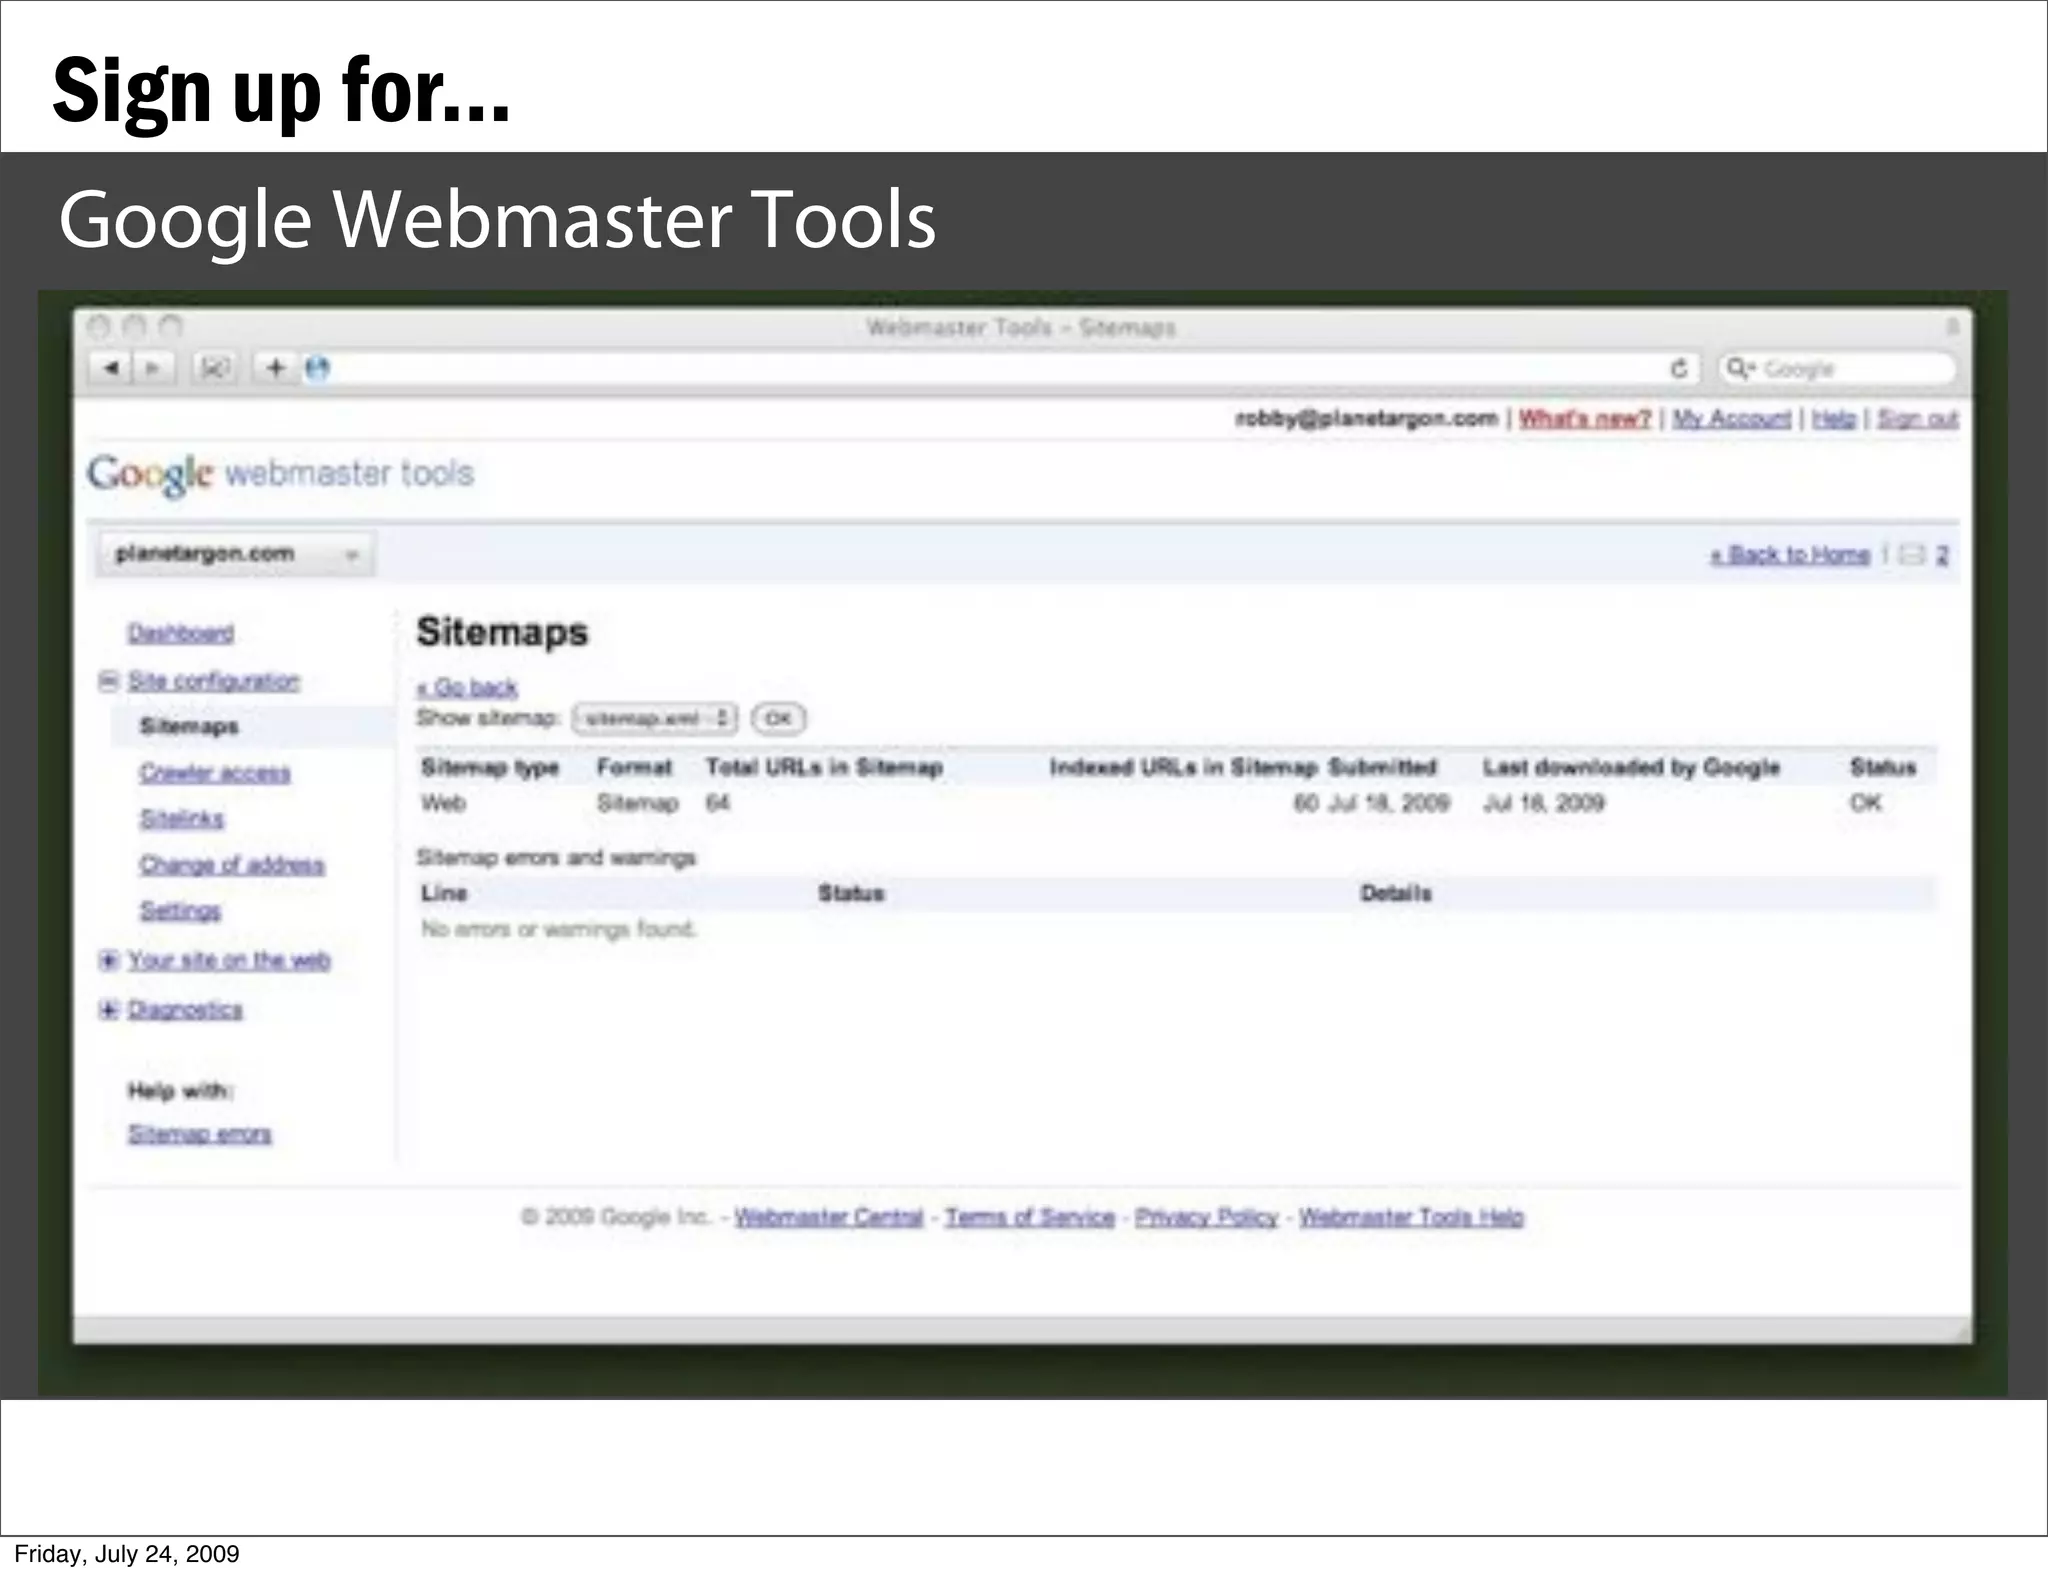Open the Help link in the header
This screenshot has height=1576, width=2048.
coord(1834,418)
